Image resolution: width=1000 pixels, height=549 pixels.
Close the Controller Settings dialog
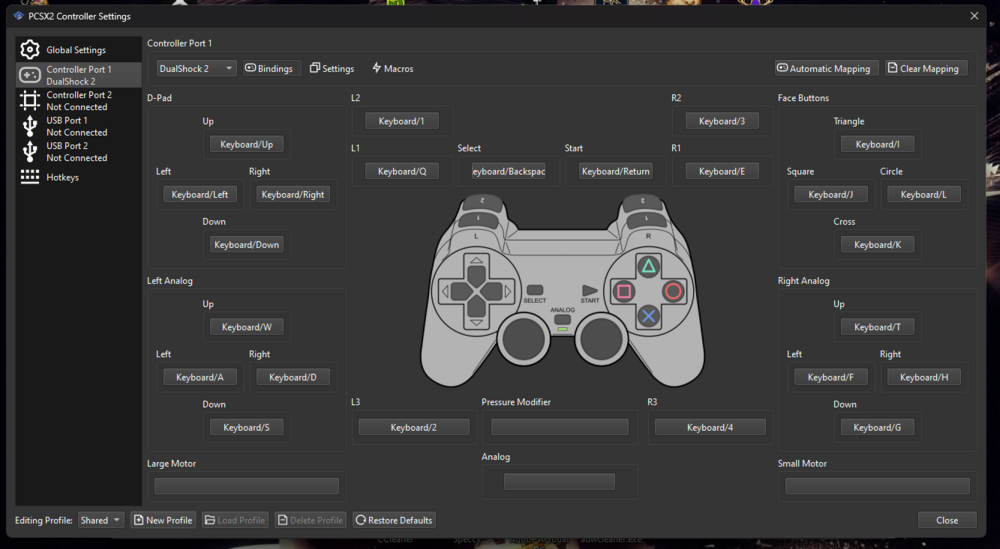click(x=946, y=520)
